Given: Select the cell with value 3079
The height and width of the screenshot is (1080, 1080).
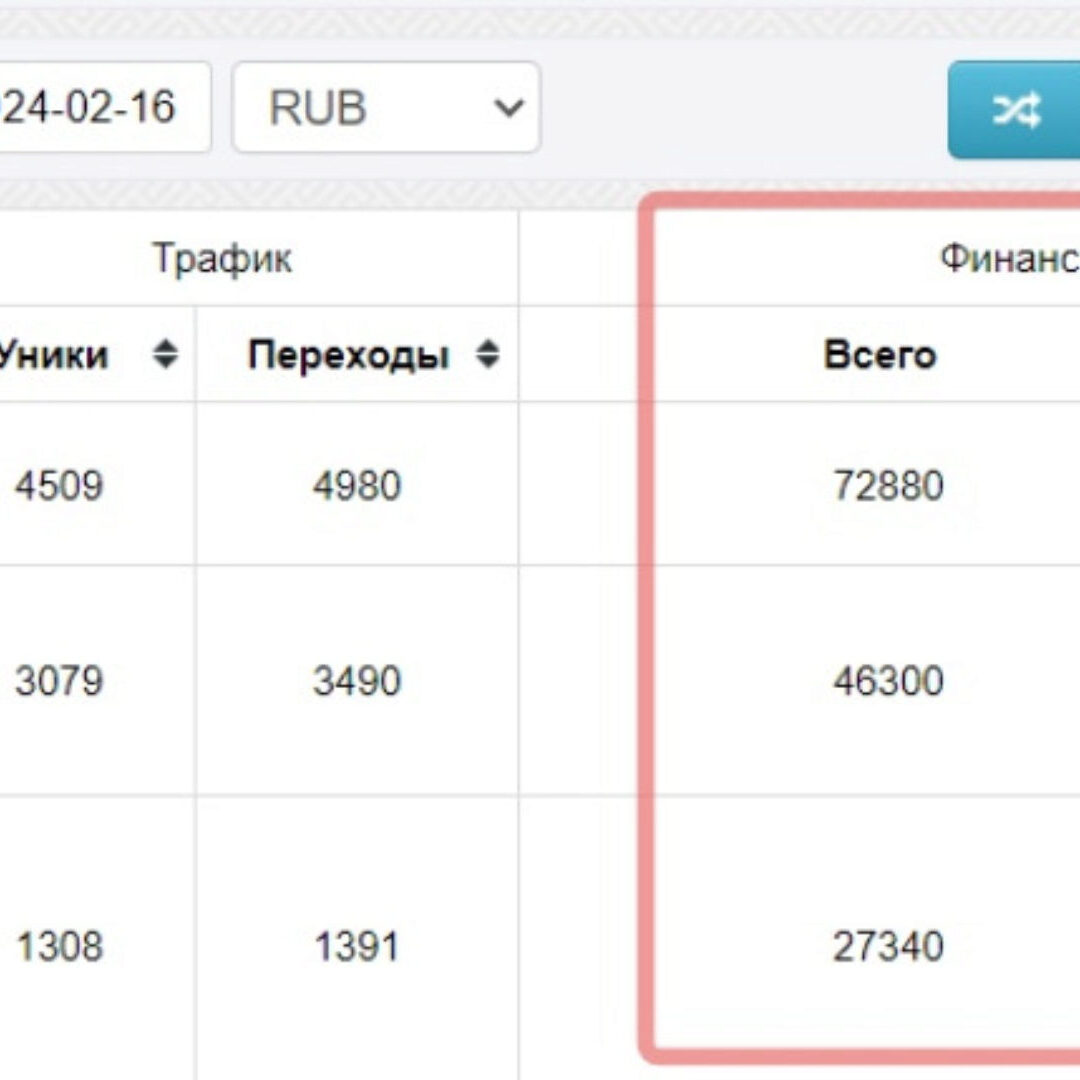Looking at the screenshot, I should (58, 681).
